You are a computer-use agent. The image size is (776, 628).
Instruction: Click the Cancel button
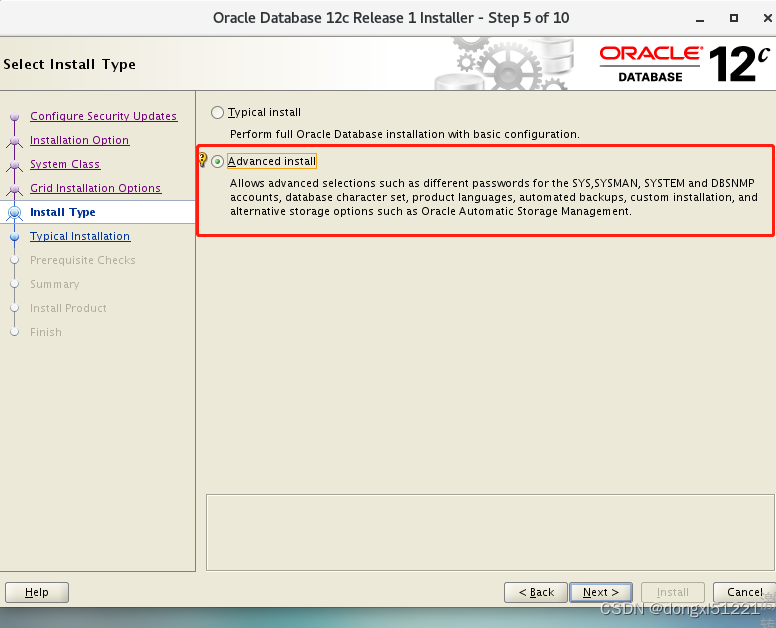[x=744, y=592]
